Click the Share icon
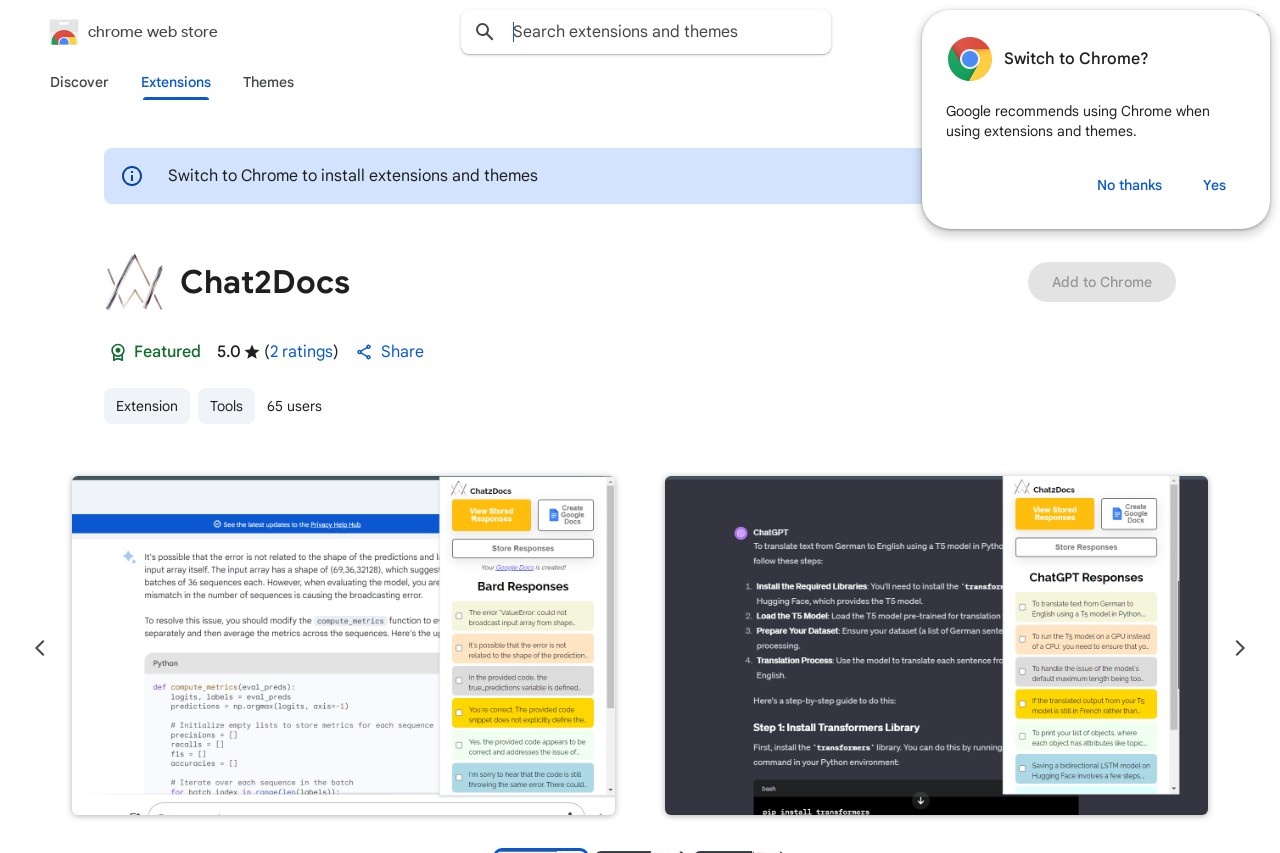Screen dimensions: 1280x853 364,352
